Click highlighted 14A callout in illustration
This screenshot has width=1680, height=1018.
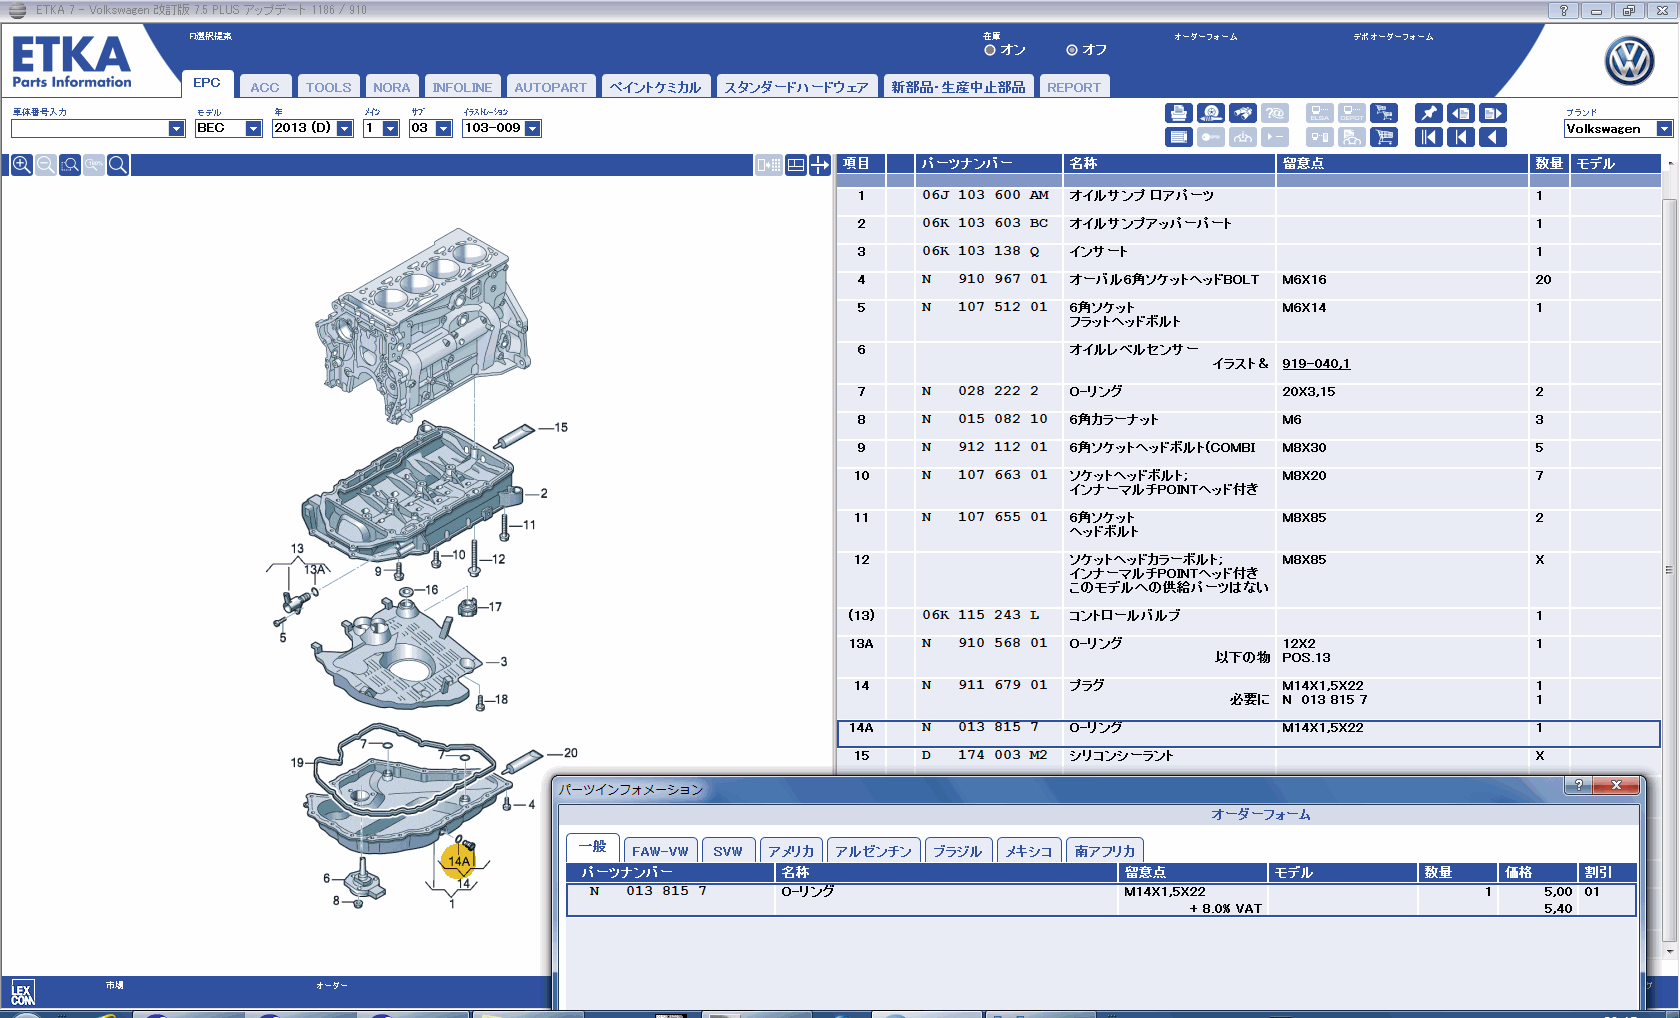459,861
